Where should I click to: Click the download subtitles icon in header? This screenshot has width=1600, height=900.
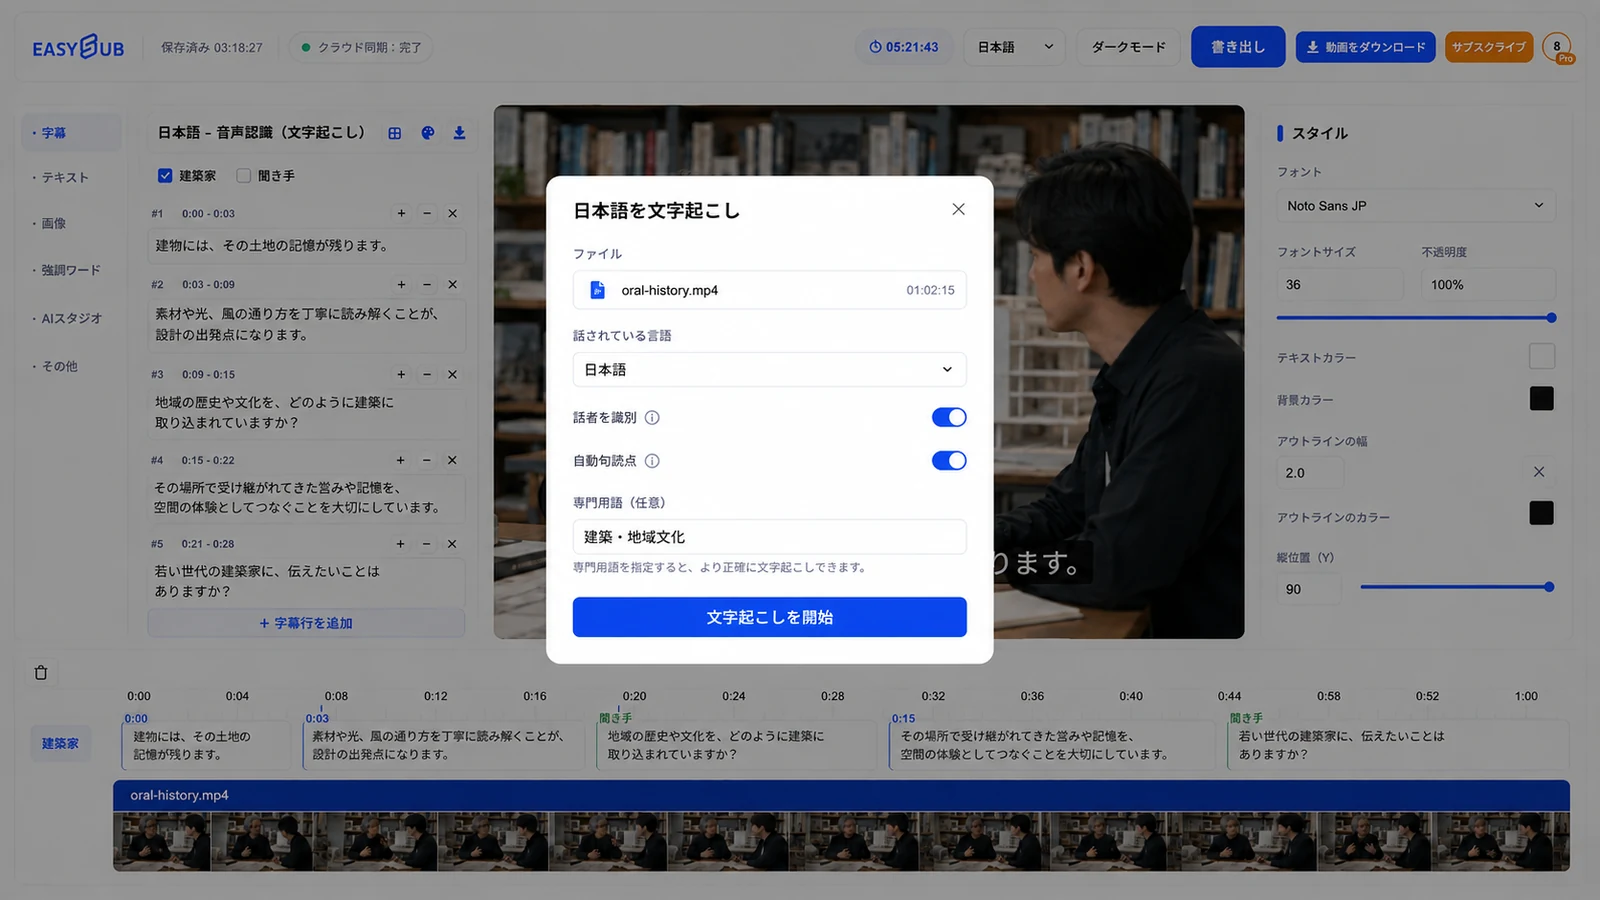click(x=460, y=133)
